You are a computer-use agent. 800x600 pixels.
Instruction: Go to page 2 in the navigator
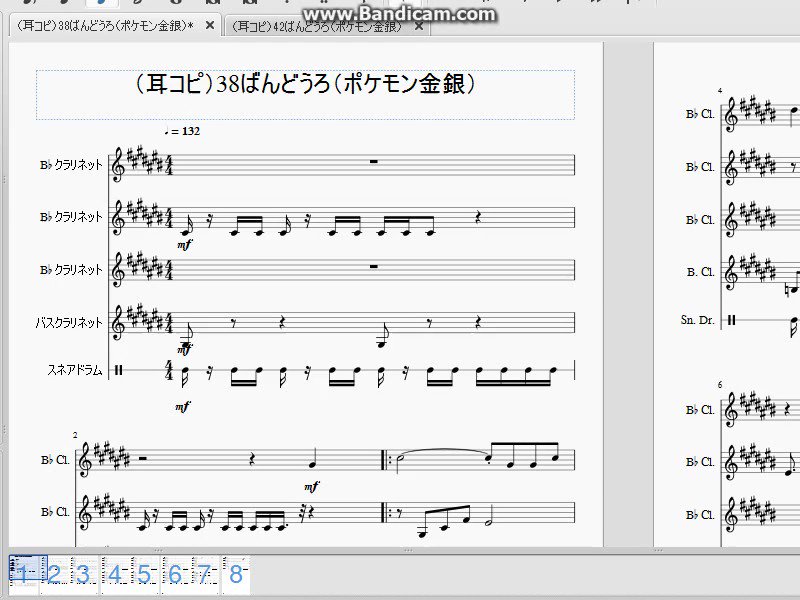pyautogui.click(x=54, y=574)
